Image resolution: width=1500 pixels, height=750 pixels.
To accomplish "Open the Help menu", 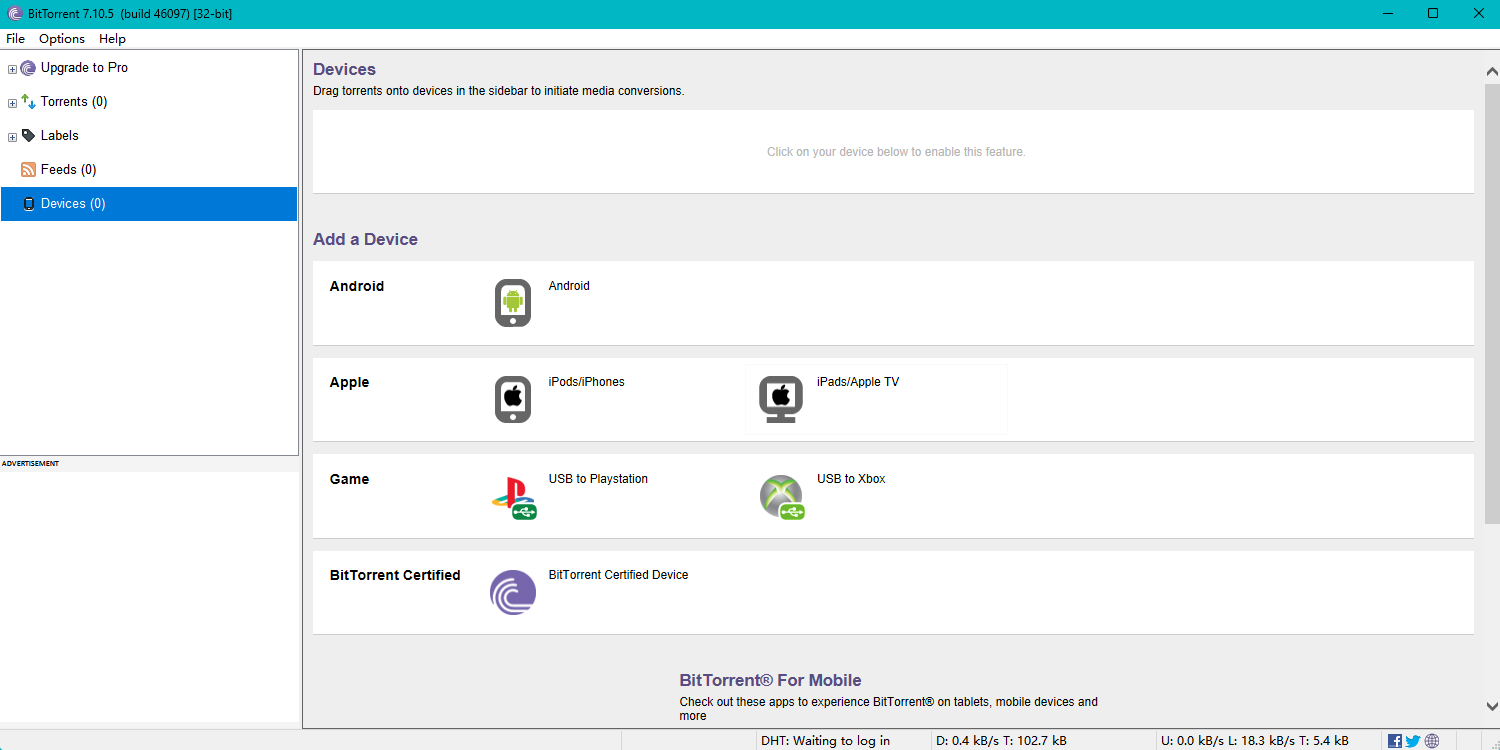I will [x=112, y=39].
